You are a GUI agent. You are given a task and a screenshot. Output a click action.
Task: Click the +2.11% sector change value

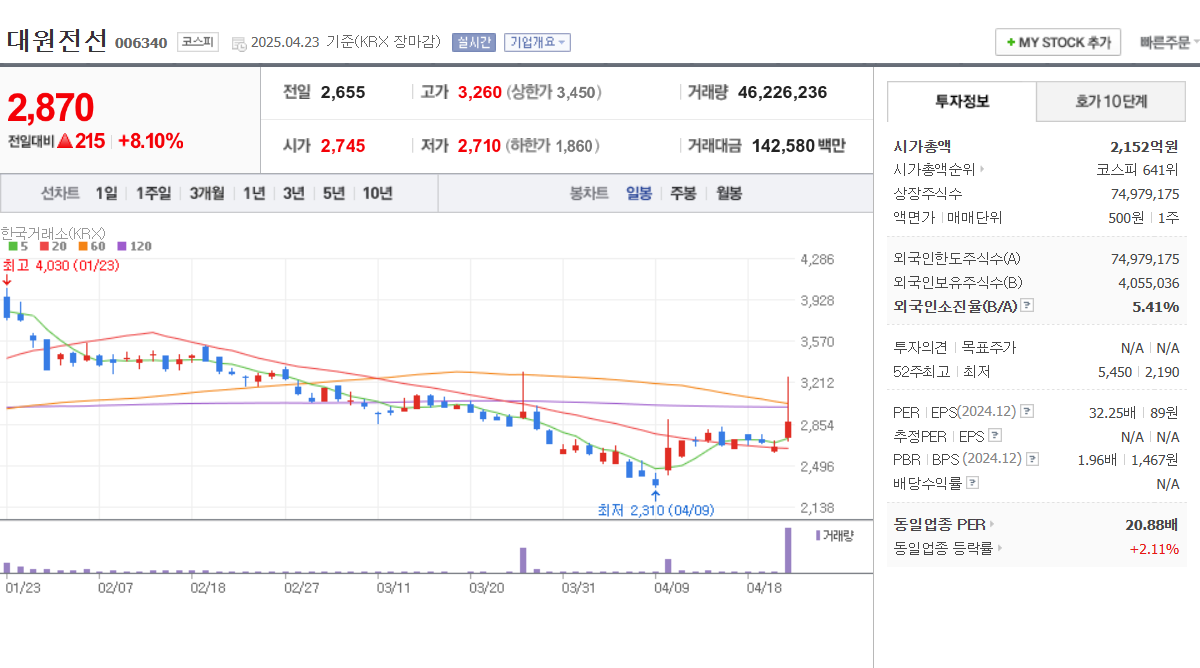click(x=1154, y=548)
